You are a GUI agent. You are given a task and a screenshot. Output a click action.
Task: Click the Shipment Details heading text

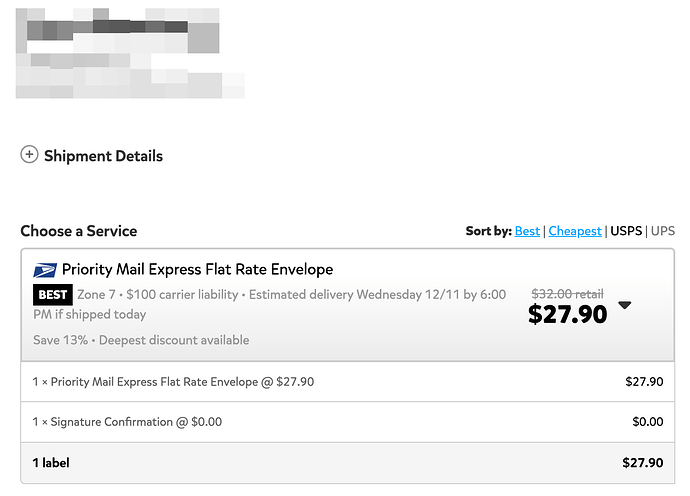click(103, 156)
